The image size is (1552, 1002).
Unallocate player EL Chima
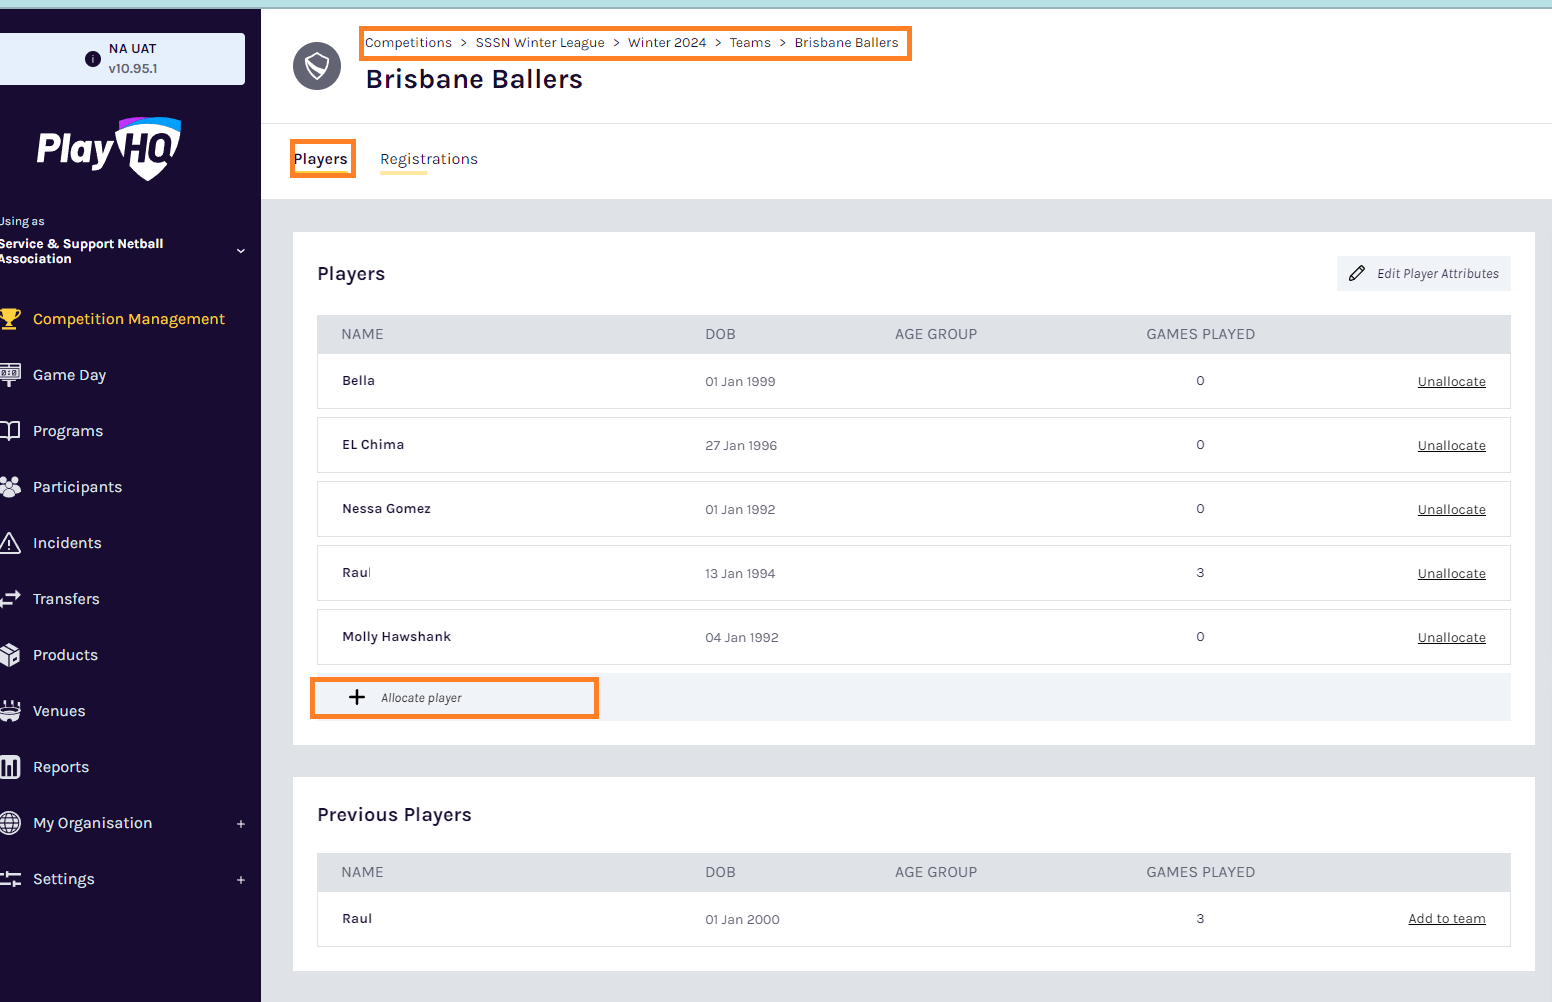coord(1451,445)
